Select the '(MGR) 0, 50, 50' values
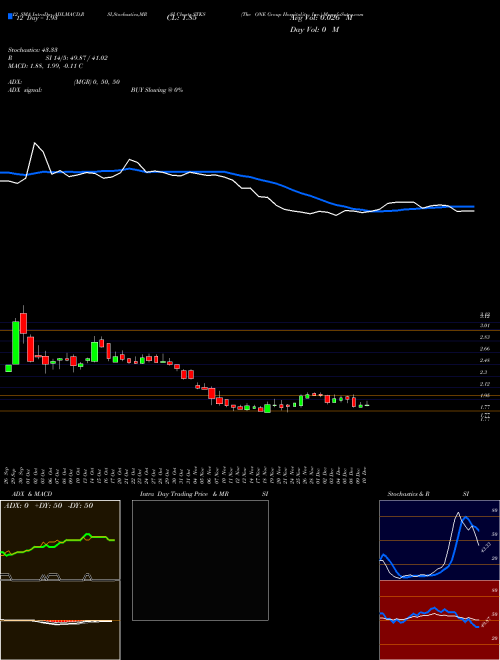 coord(97,82)
